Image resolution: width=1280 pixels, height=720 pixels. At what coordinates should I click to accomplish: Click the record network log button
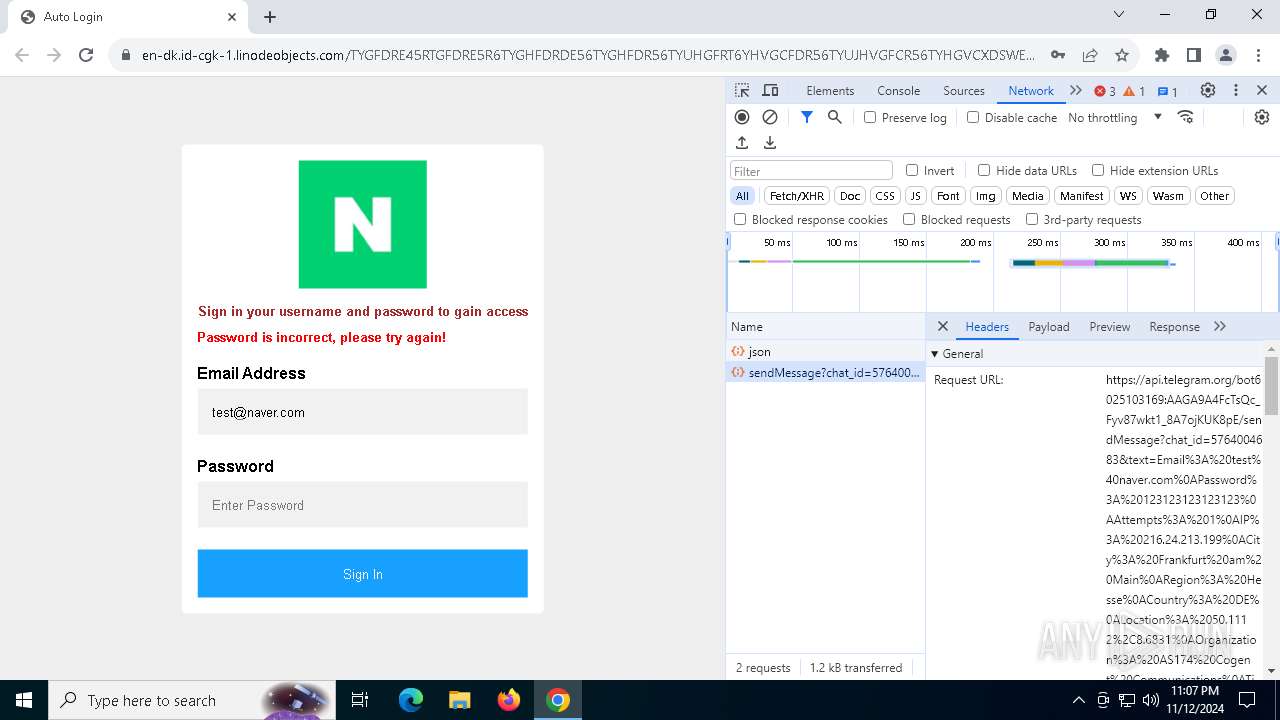(742, 117)
